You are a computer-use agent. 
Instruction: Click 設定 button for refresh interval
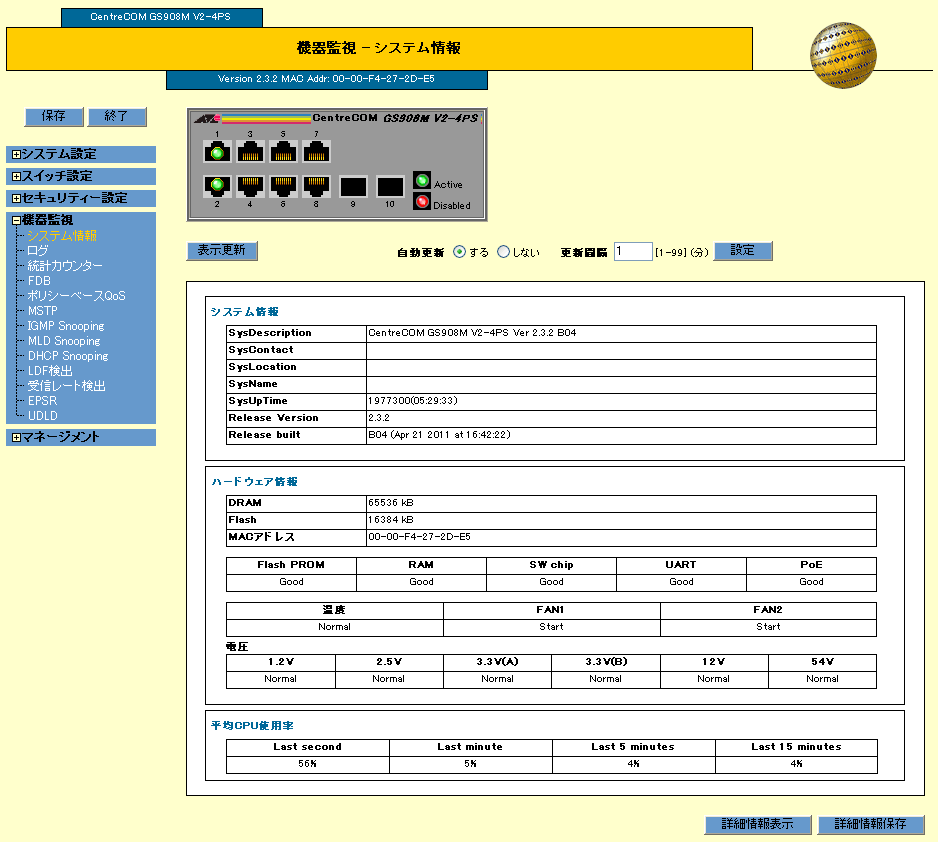[743, 251]
